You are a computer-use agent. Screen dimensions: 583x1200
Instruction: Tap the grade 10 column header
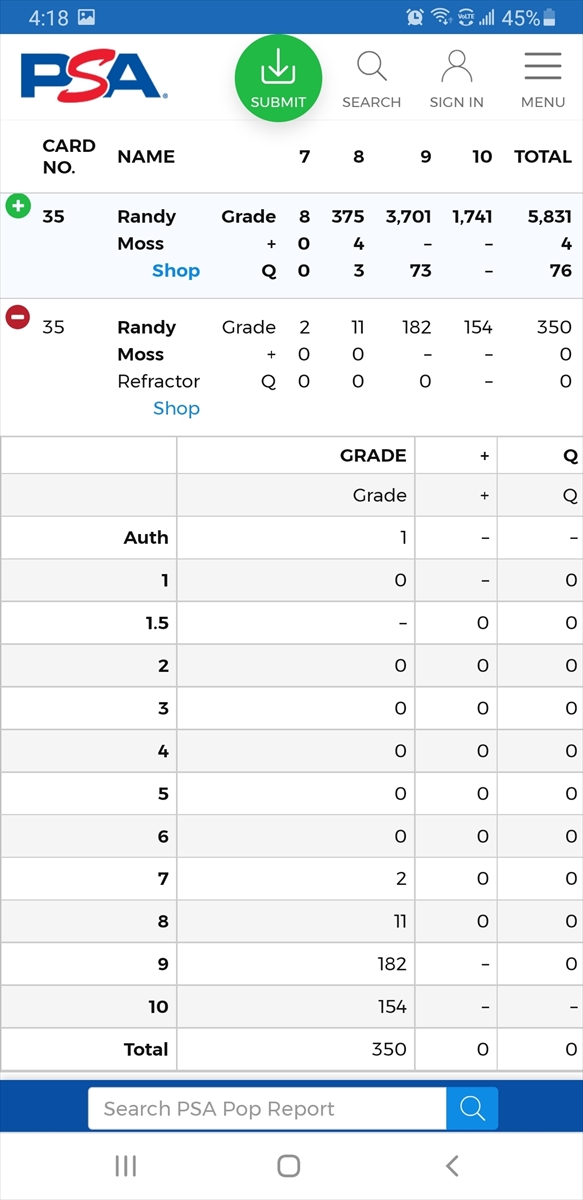(x=482, y=156)
